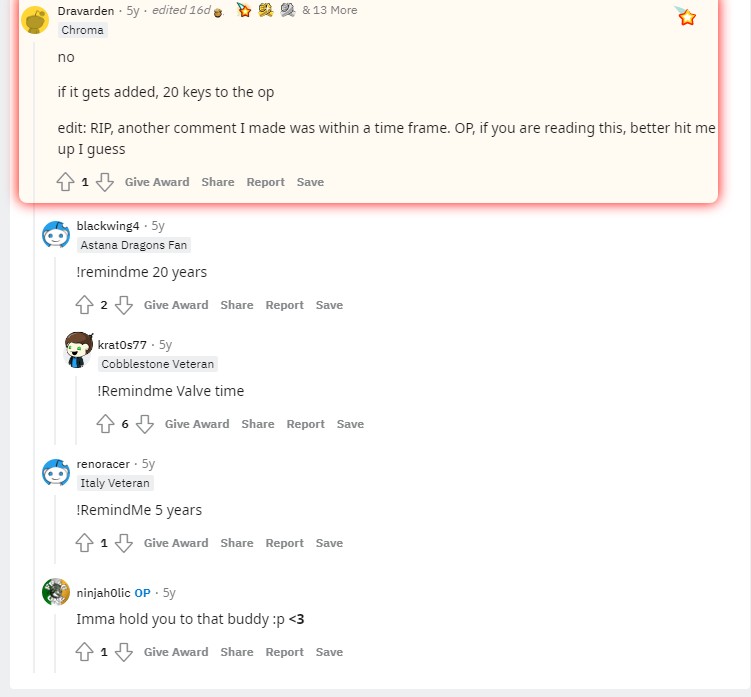
Task: Give Award to Dravarden's comment
Action: (157, 182)
